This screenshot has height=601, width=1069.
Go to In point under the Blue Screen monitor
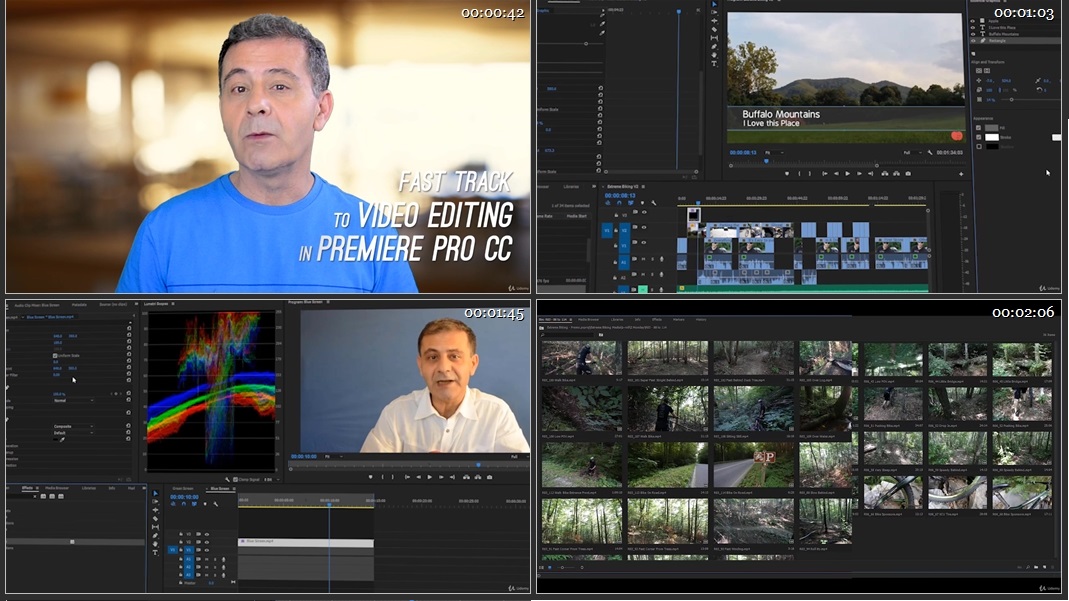click(407, 477)
